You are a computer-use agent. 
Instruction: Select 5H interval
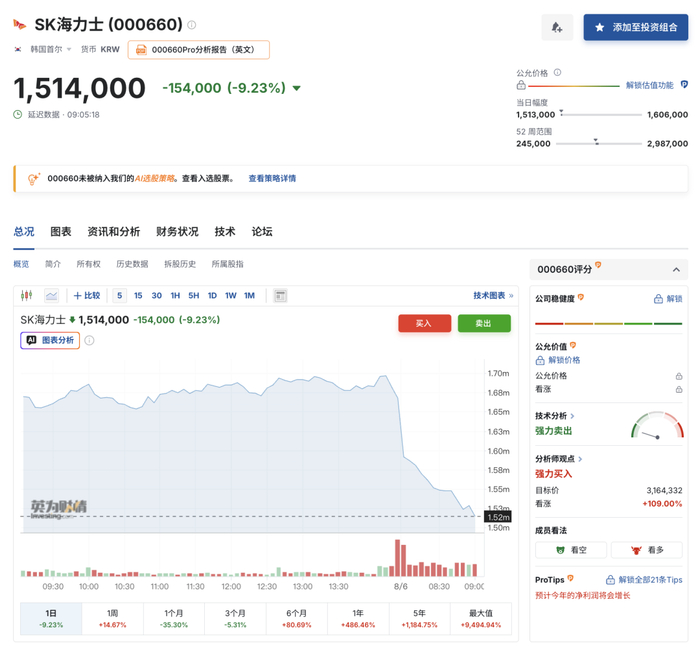click(194, 295)
